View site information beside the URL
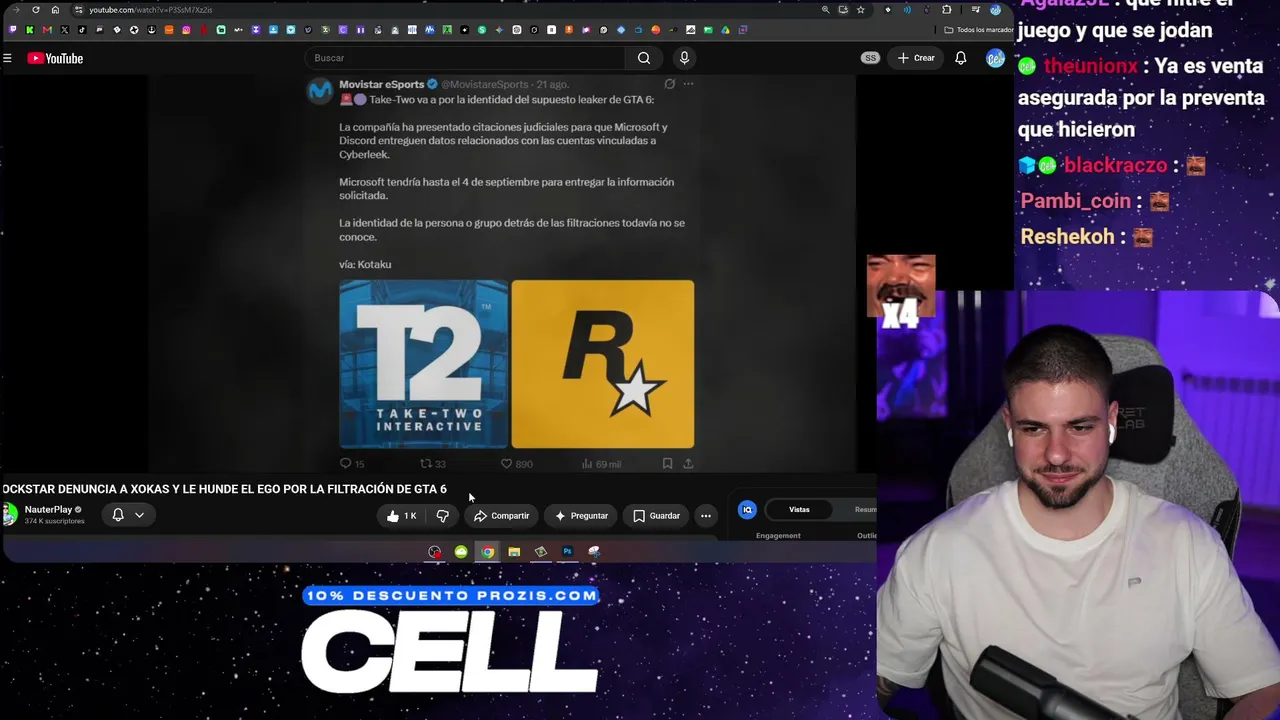1280x720 pixels. tap(78, 10)
